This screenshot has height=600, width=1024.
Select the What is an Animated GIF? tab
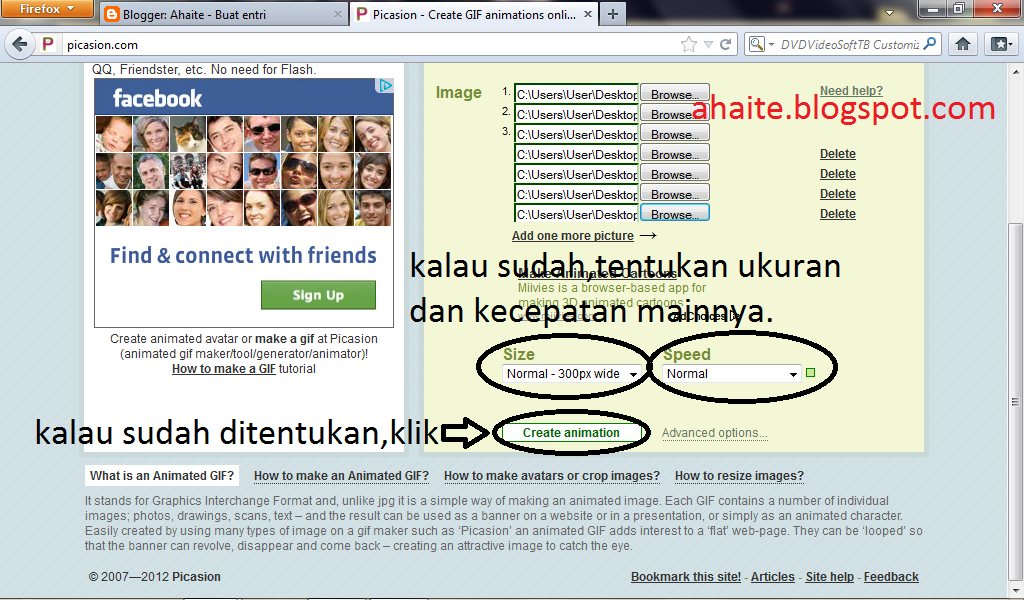[162, 476]
